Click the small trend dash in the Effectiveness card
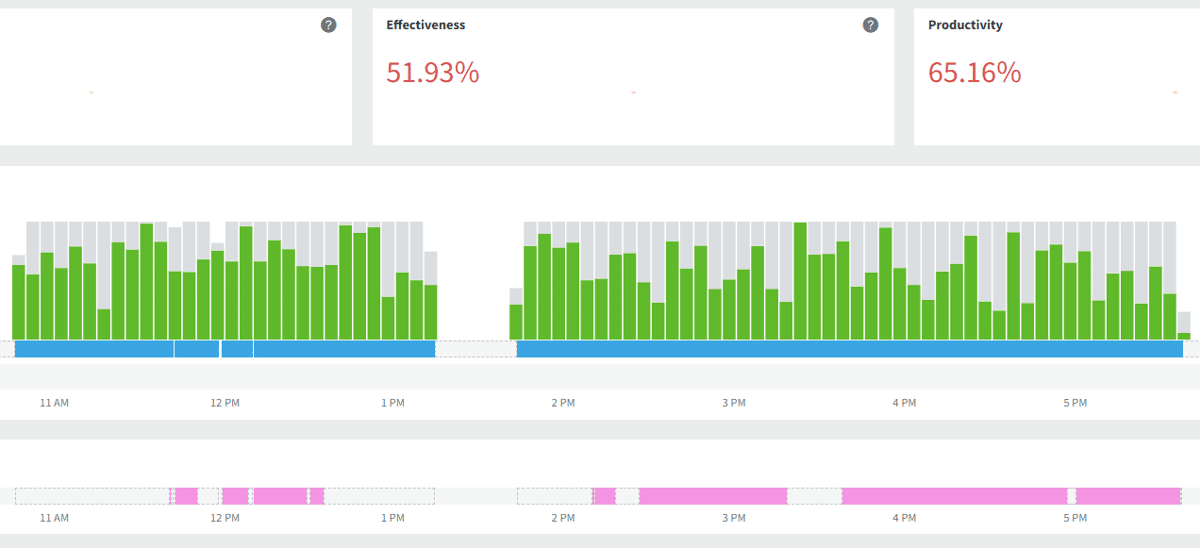 pyautogui.click(x=633, y=93)
